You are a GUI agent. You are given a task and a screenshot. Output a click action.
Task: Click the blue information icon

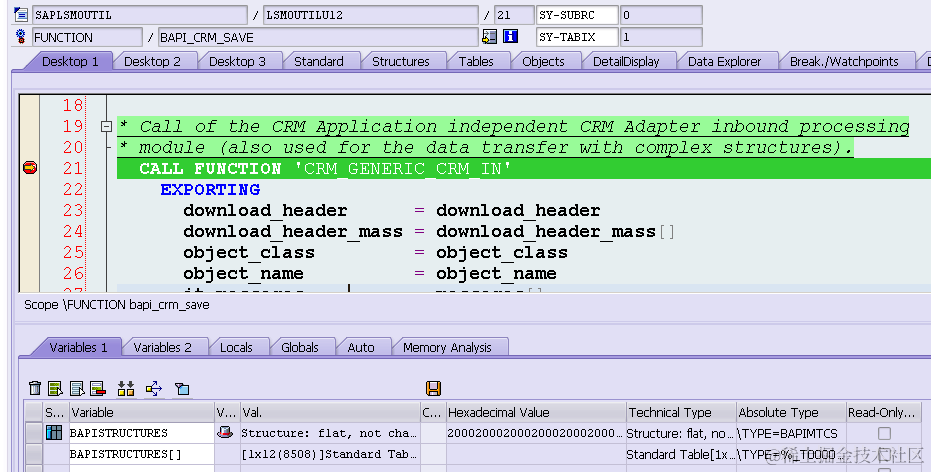[511, 37]
